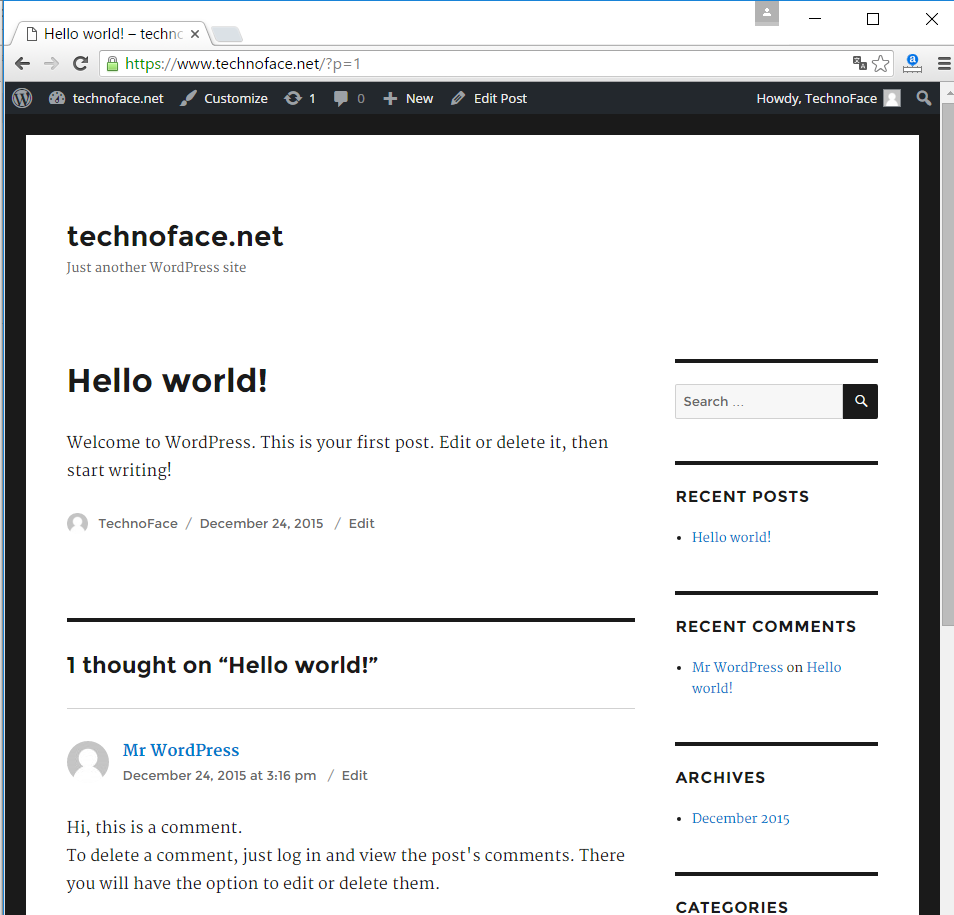The image size is (954, 915).
Task: Click the translate icon in address bar
Action: click(x=859, y=63)
